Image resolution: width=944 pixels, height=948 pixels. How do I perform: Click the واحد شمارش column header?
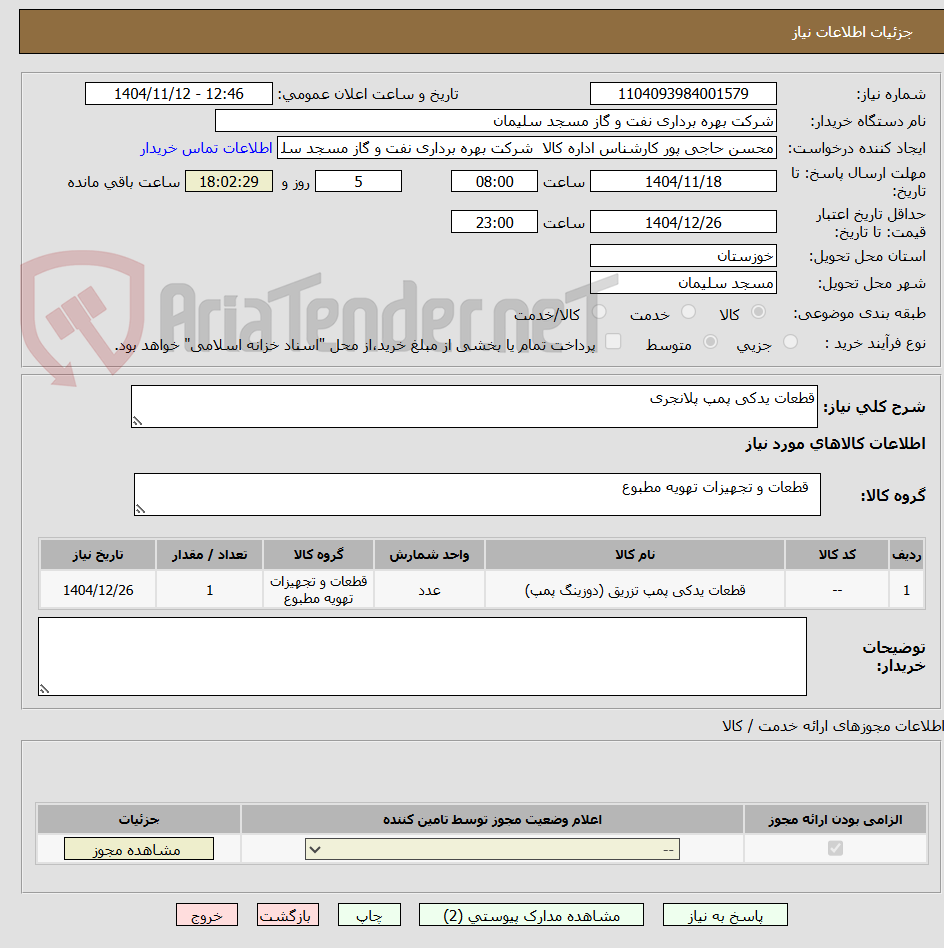429,555
